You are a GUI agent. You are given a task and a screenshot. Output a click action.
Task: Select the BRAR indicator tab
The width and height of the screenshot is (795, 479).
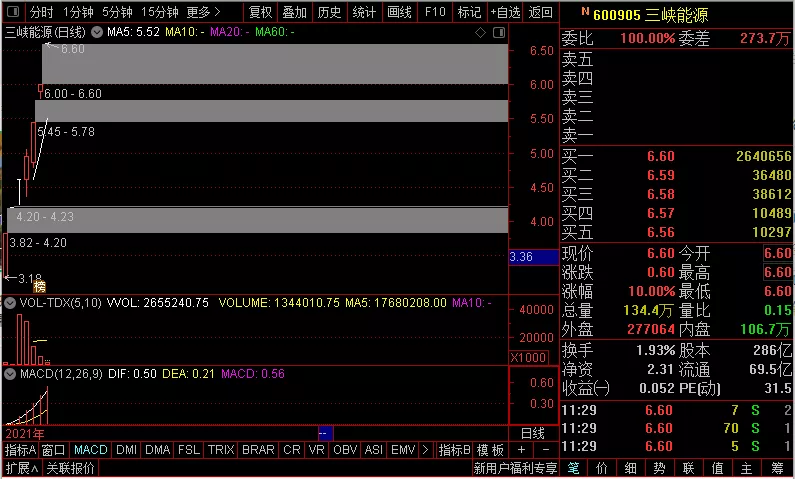click(x=258, y=450)
